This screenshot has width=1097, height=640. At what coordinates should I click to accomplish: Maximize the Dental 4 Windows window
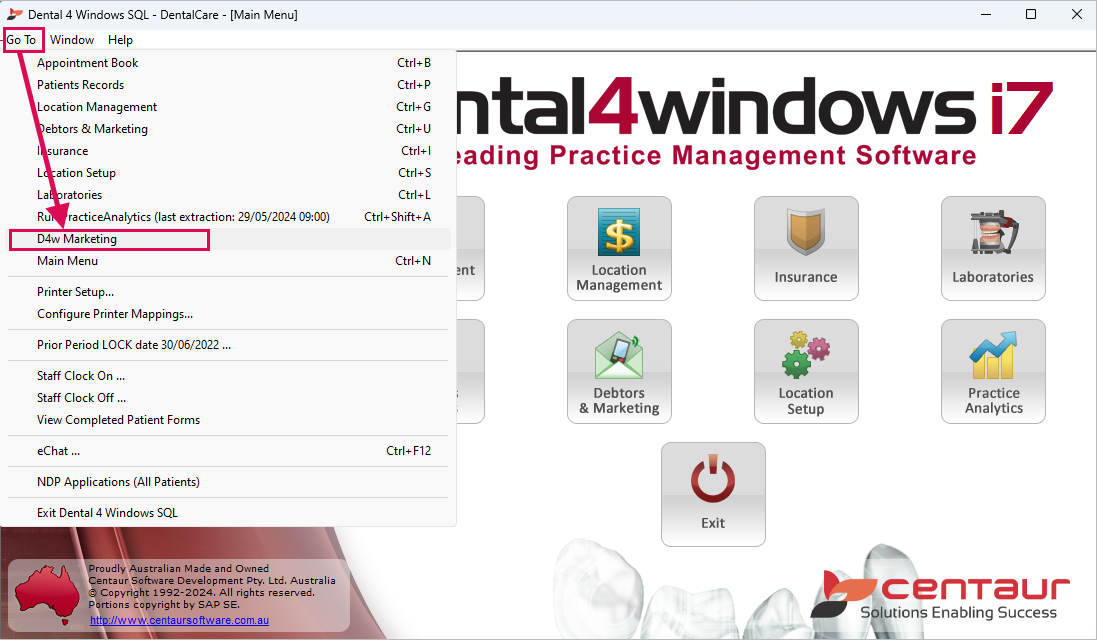click(1031, 14)
